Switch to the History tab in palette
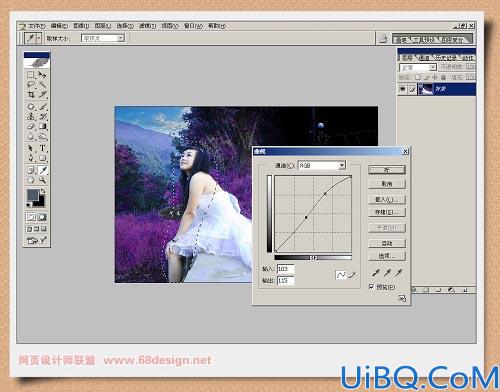The image size is (500, 392). (x=447, y=58)
